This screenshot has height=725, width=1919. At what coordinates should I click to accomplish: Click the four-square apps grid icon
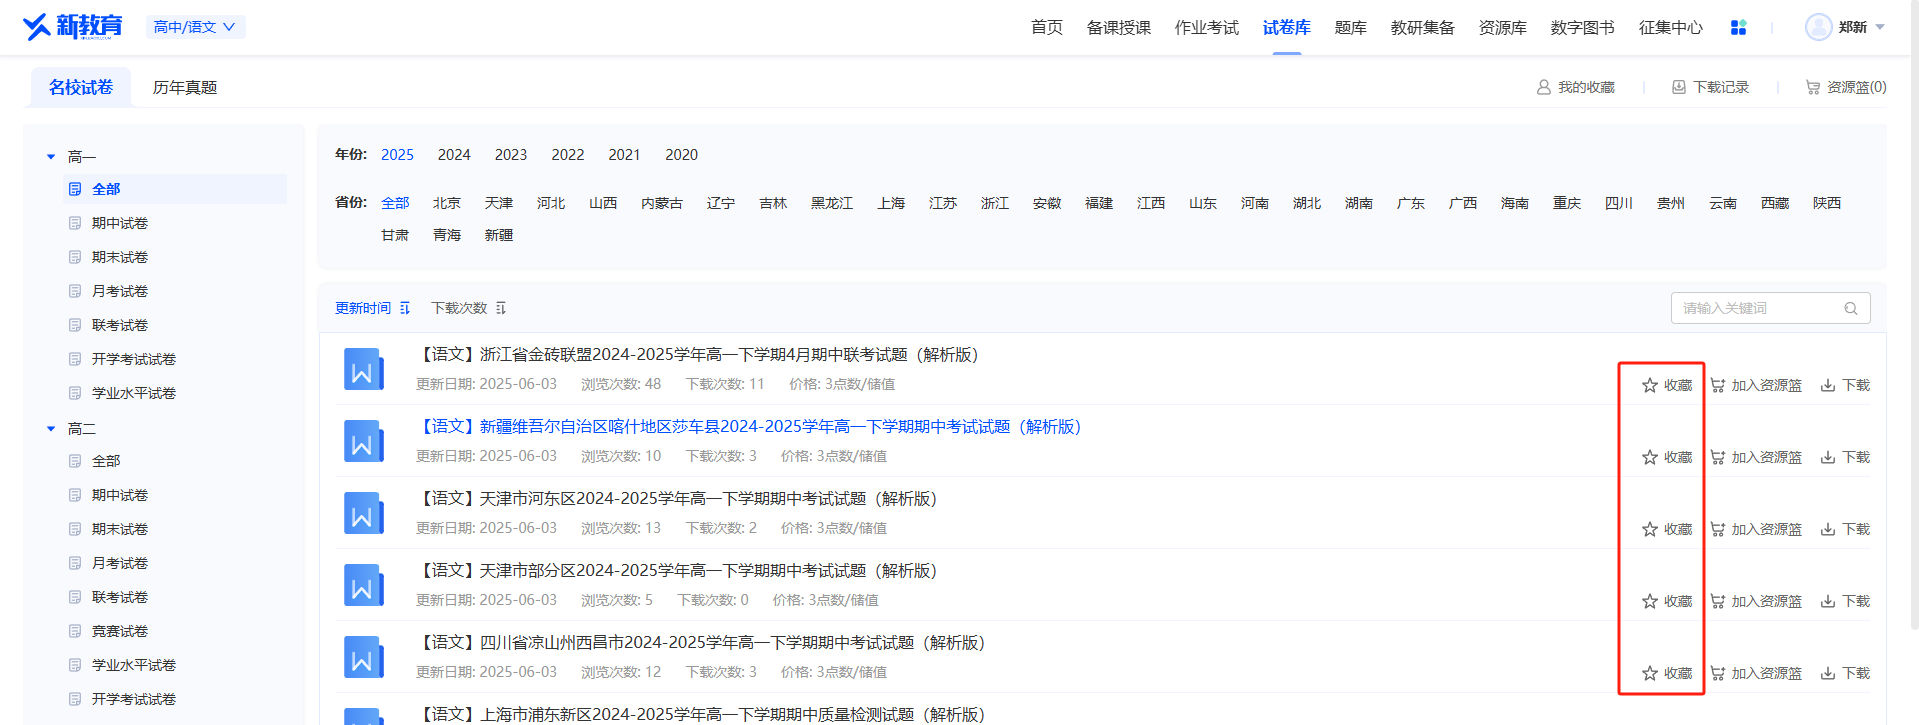point(1738,28)
